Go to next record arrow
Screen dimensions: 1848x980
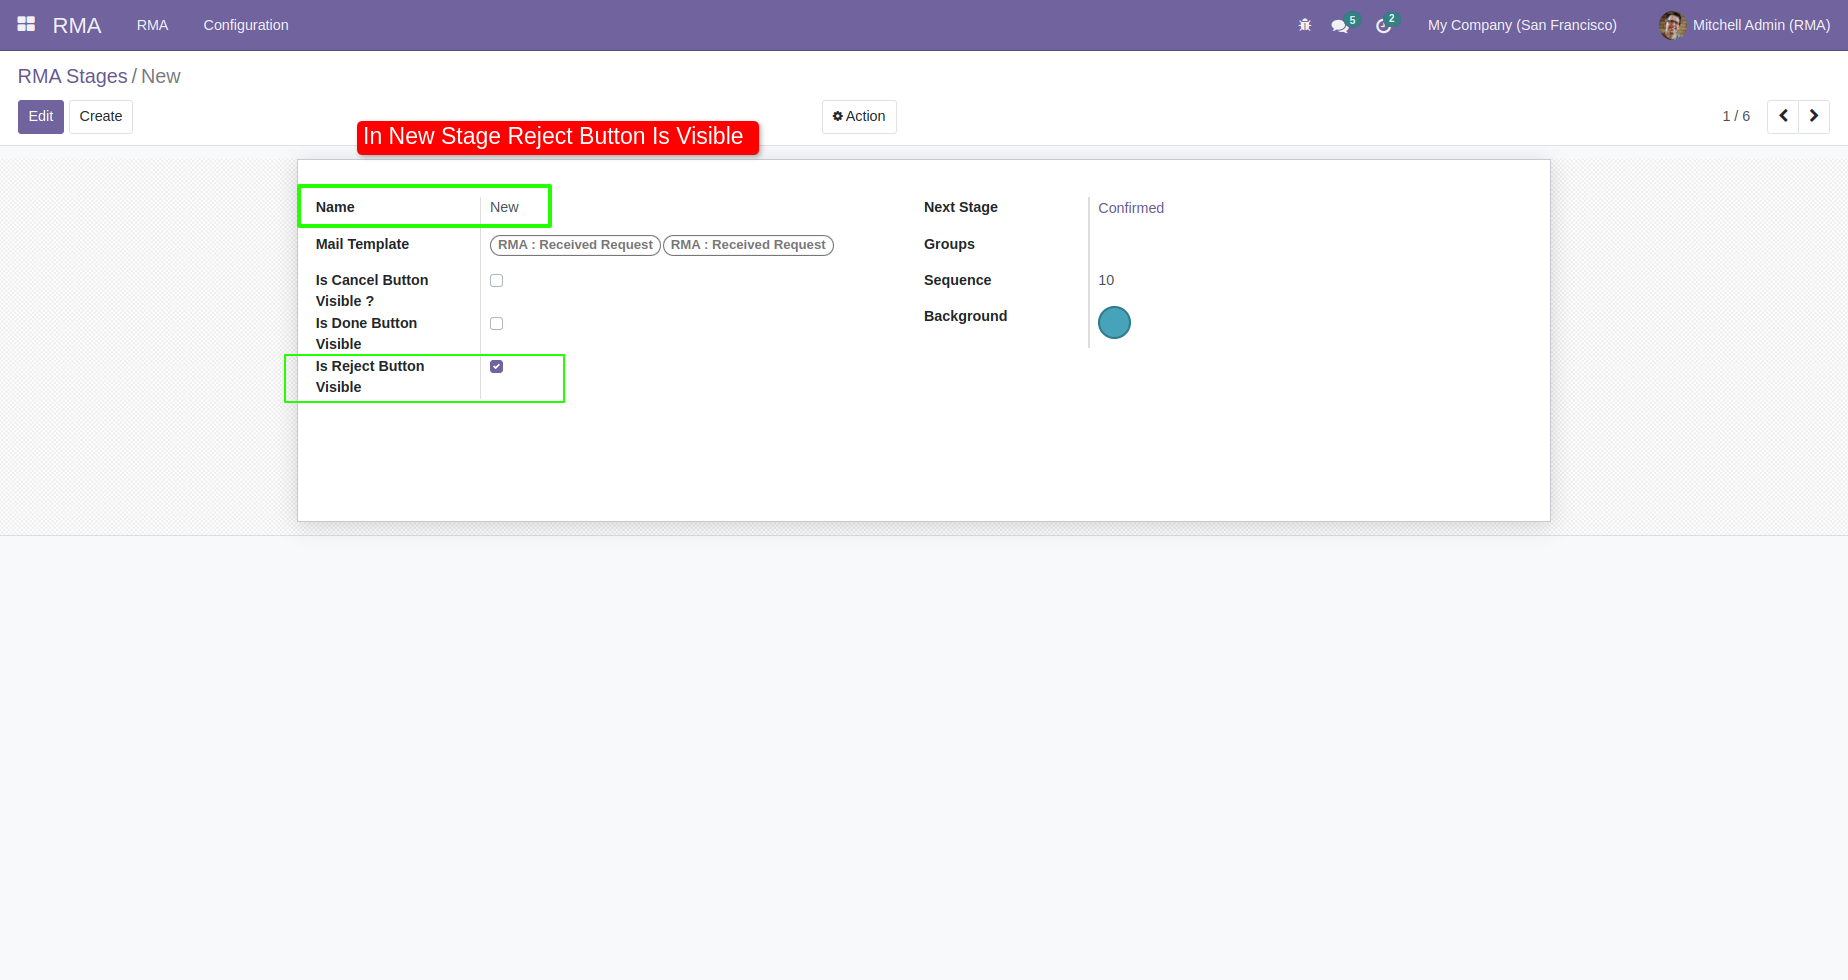pyautogui.click(x=1814, y=116)
